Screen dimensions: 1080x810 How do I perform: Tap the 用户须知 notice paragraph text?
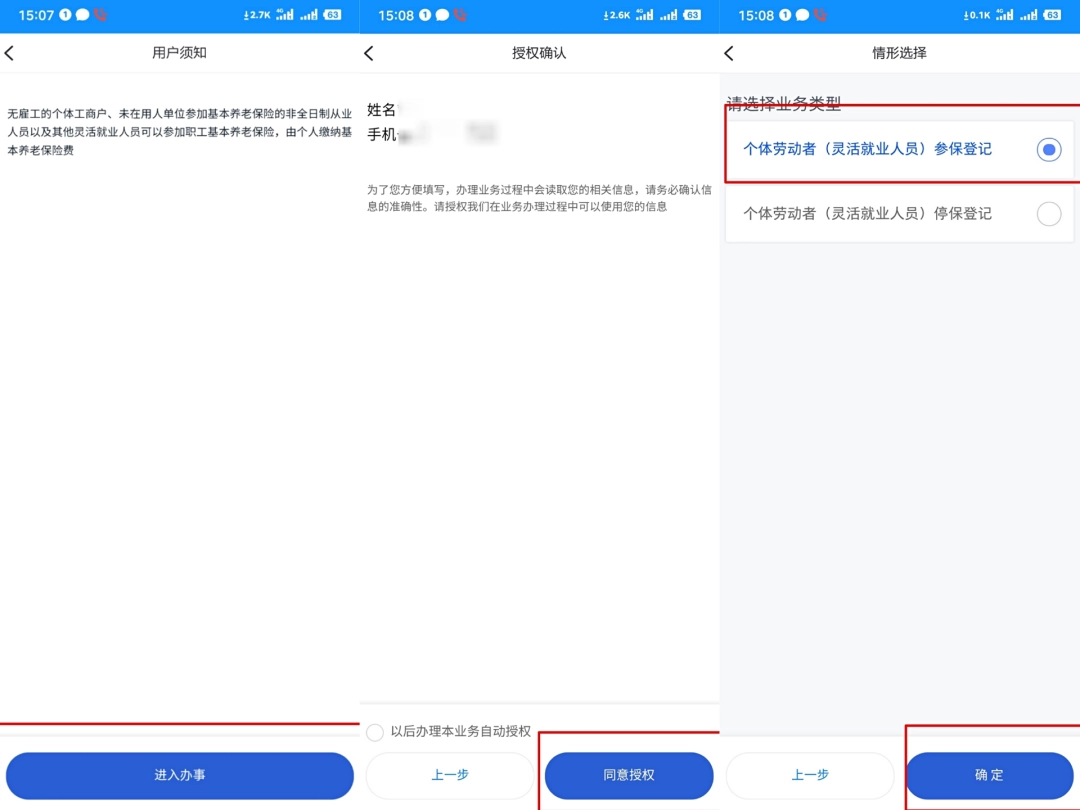tap(180, 133)
